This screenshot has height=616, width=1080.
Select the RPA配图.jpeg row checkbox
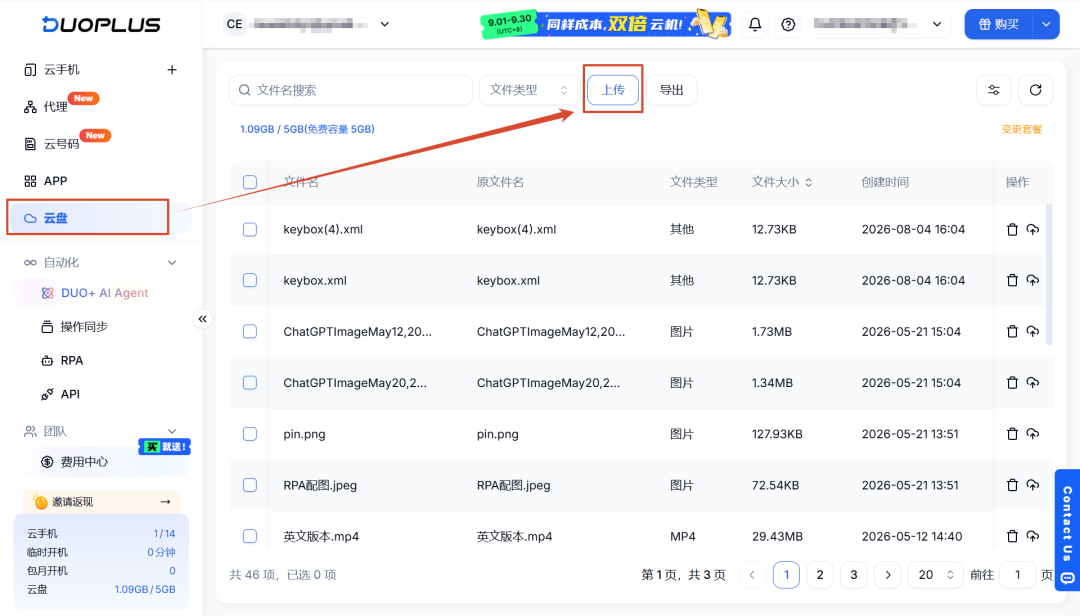click(x=250, y=485)
